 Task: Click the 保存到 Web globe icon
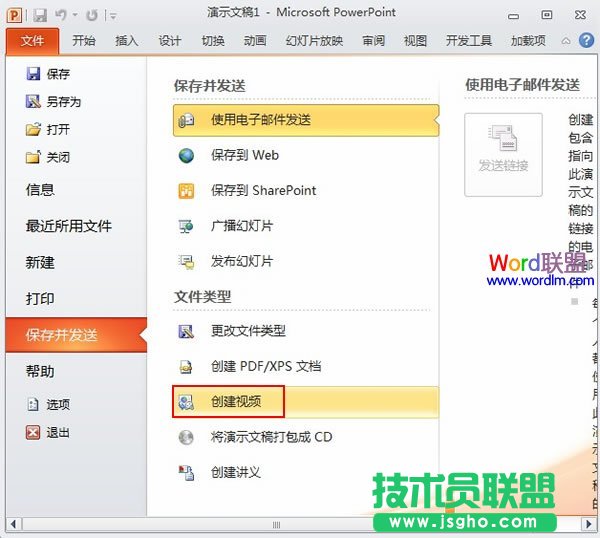point(186,155)
